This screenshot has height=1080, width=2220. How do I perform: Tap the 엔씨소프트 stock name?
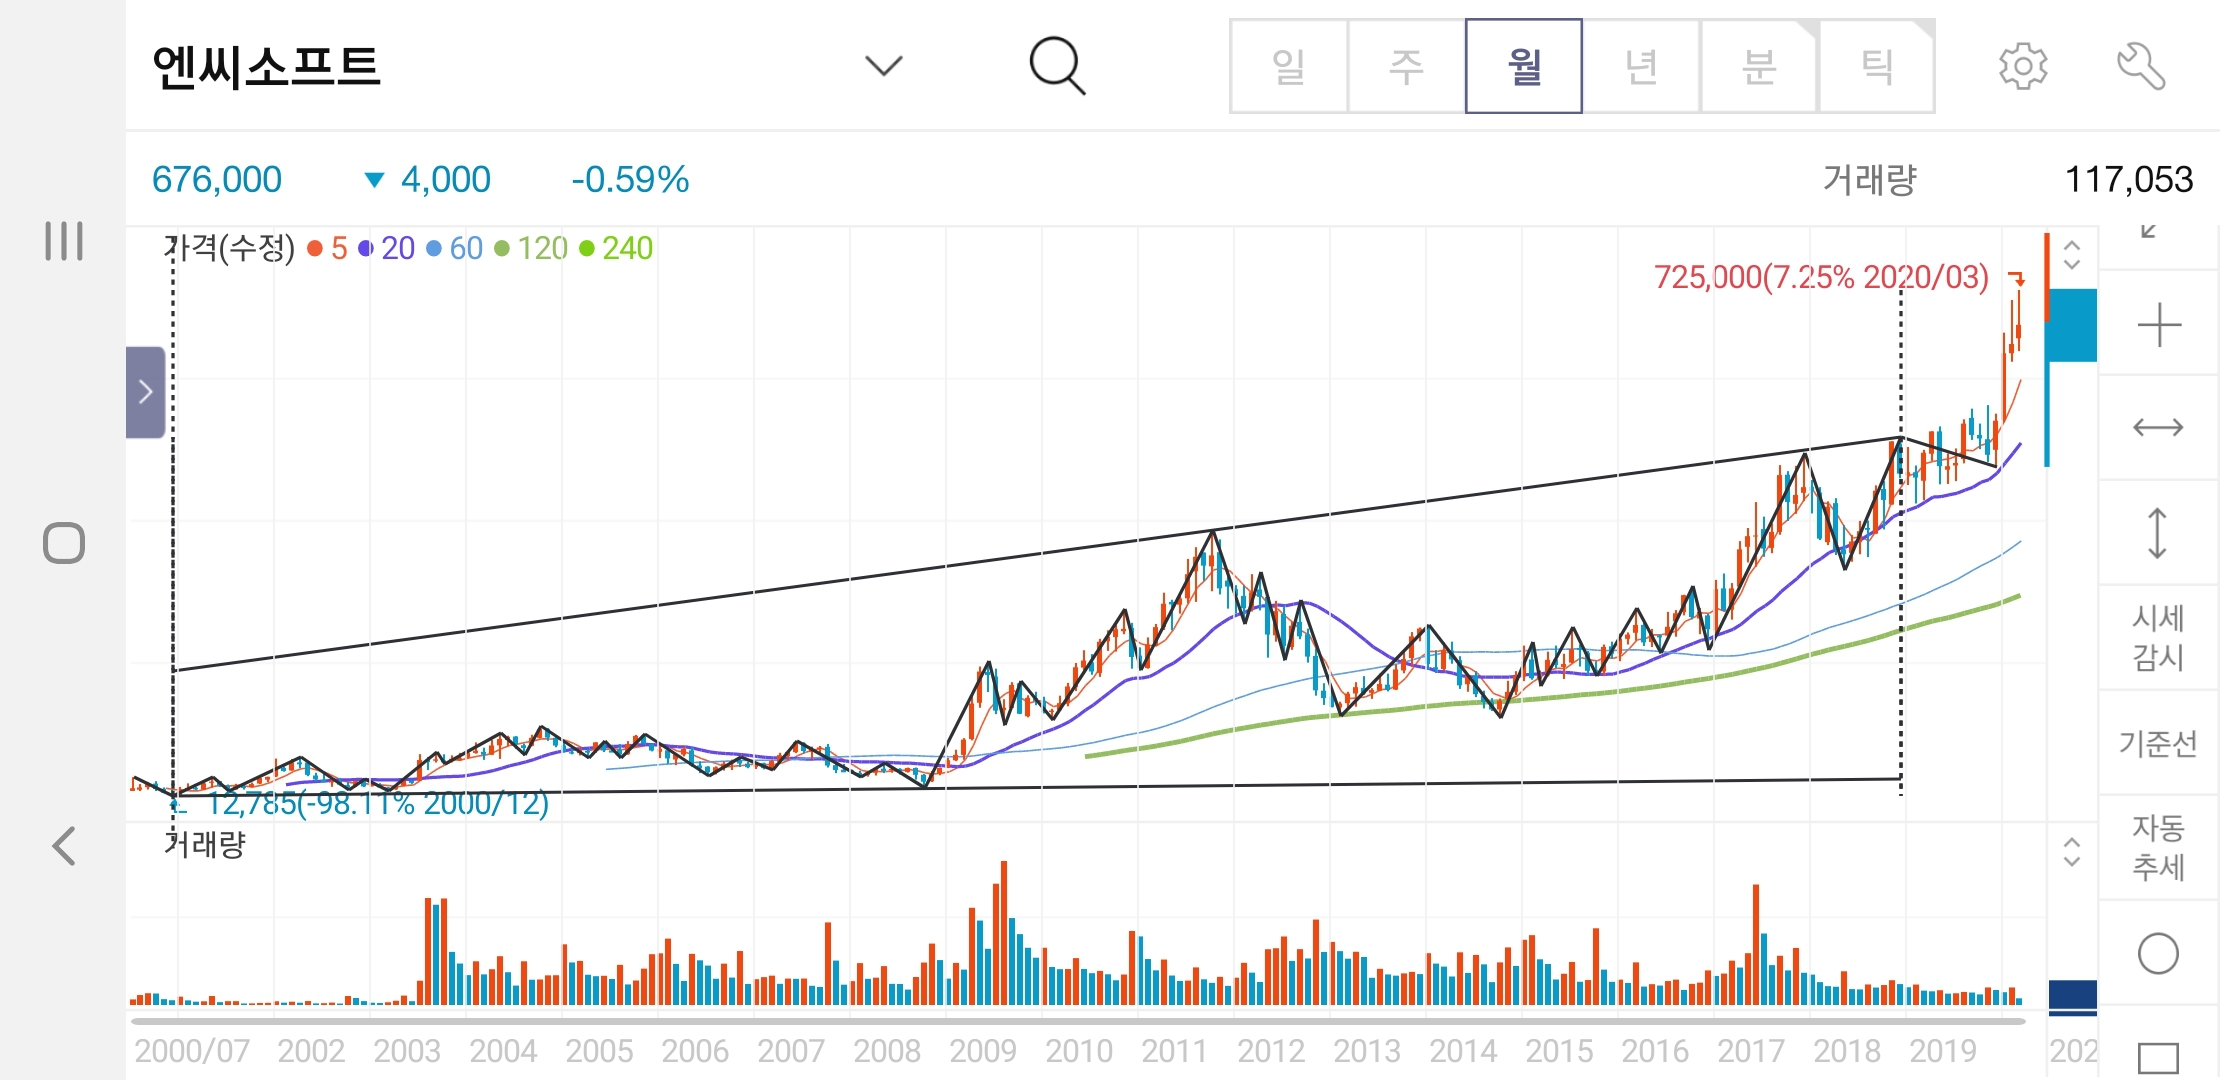(x=266, y=67)
